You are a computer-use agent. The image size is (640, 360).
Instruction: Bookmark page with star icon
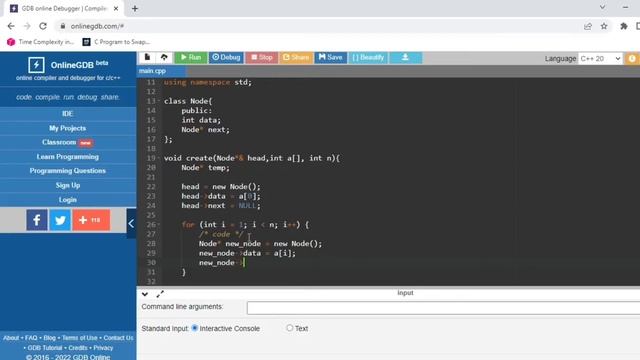pos(604,26)
